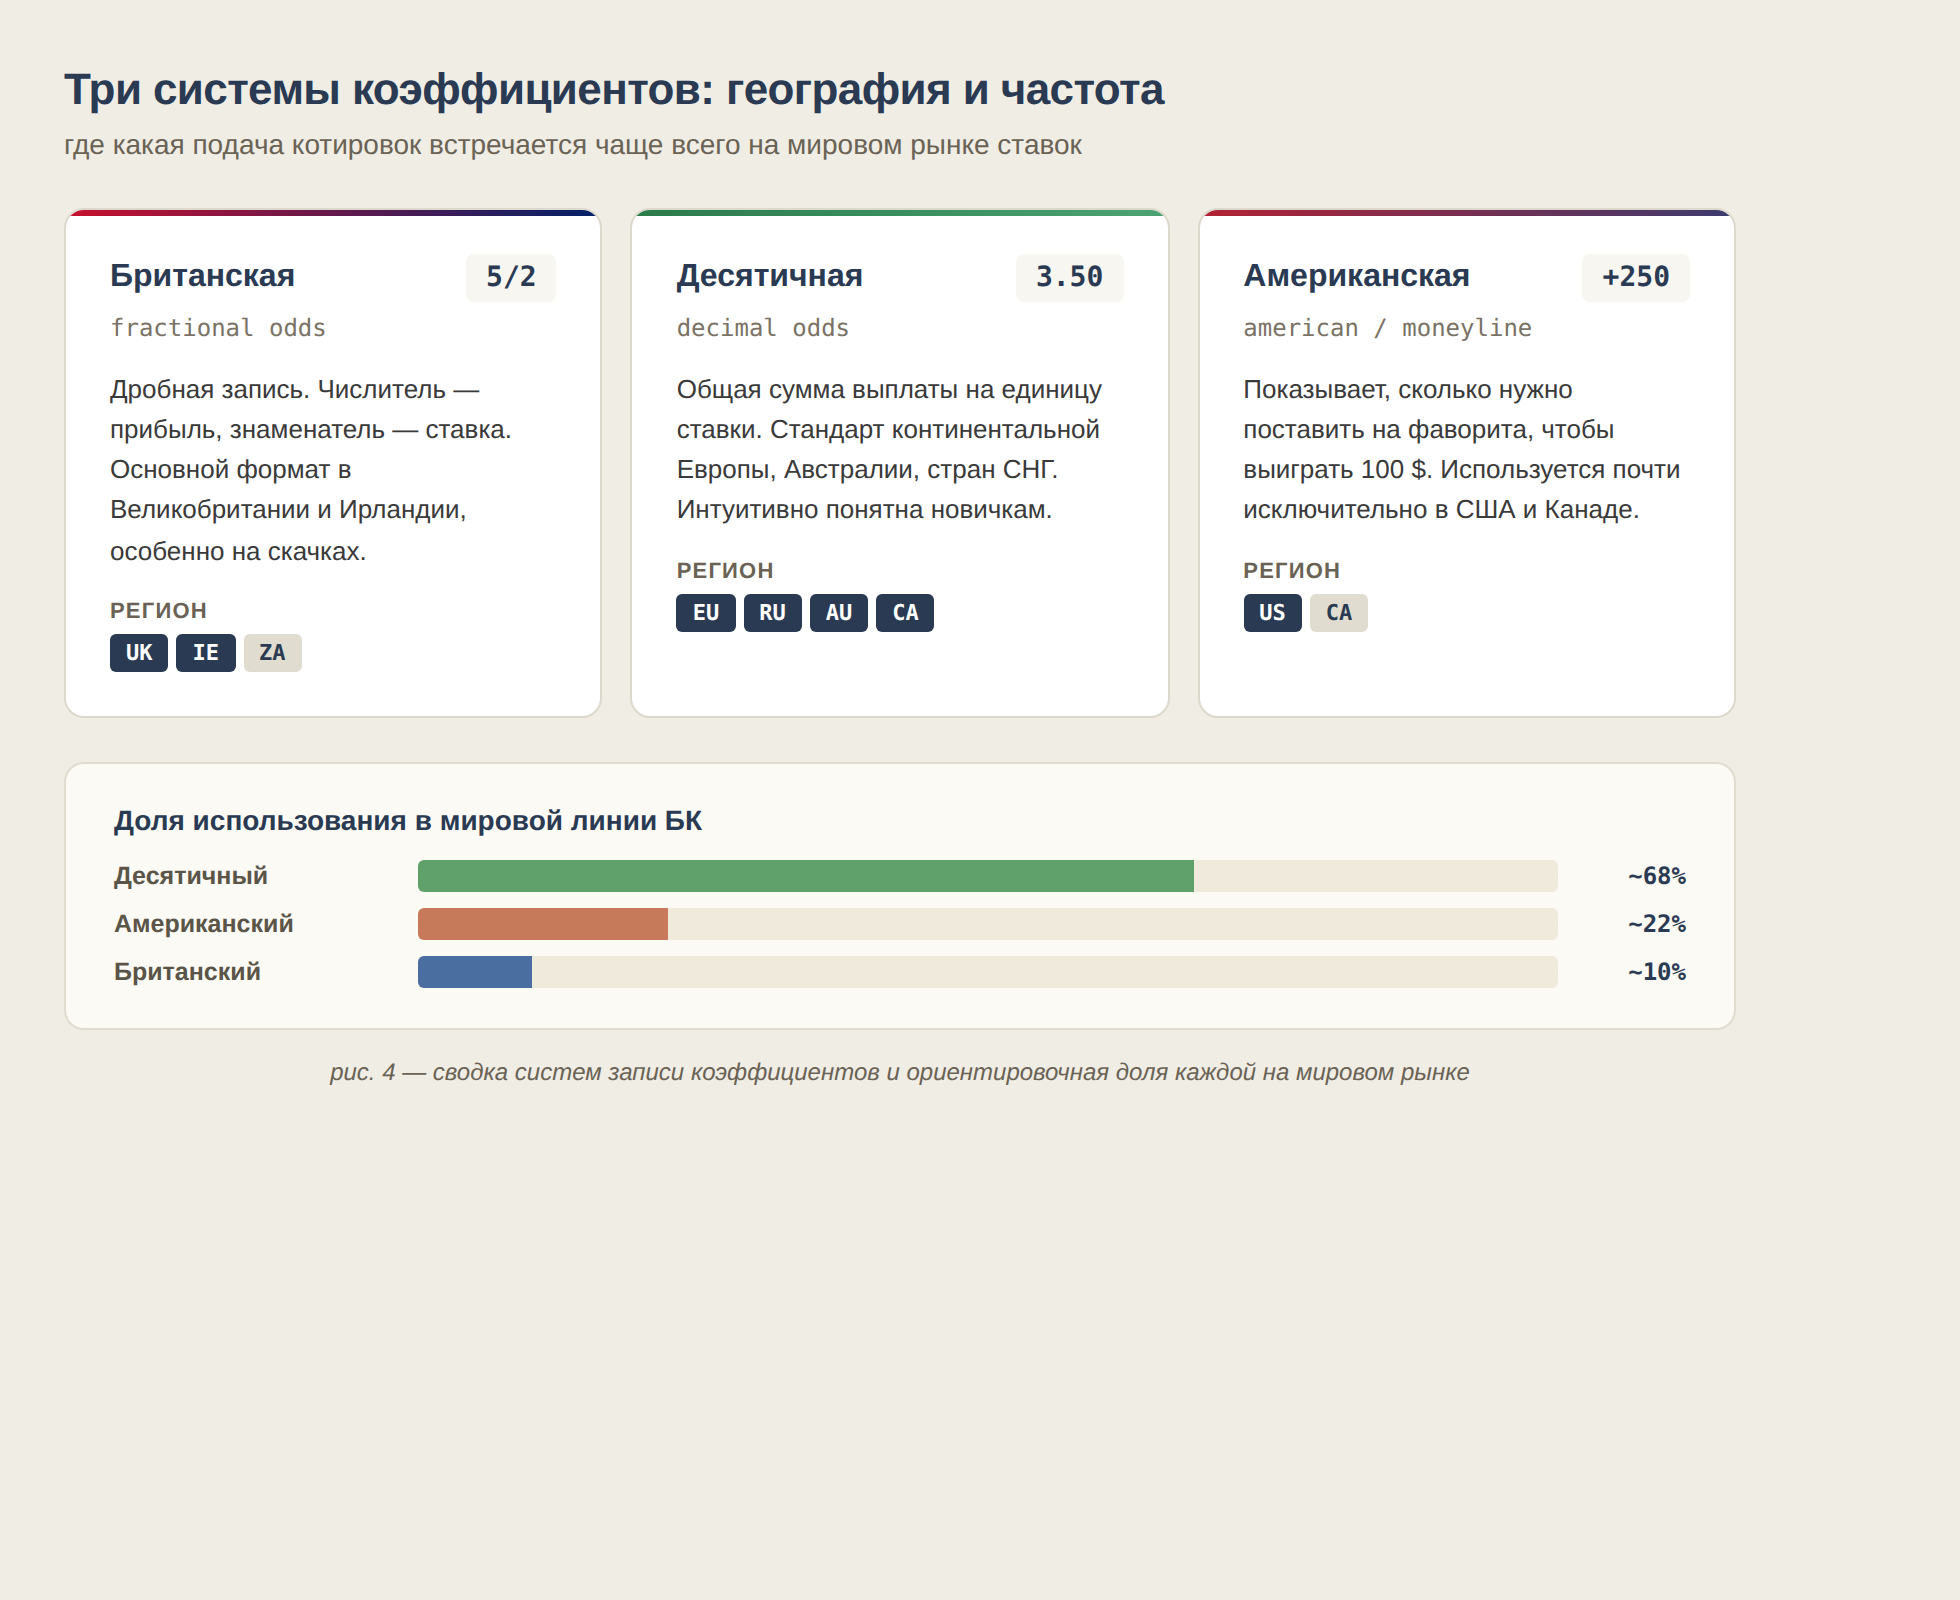
Task: Click the Десятичная card heading
Action: [x=769, y=275]
